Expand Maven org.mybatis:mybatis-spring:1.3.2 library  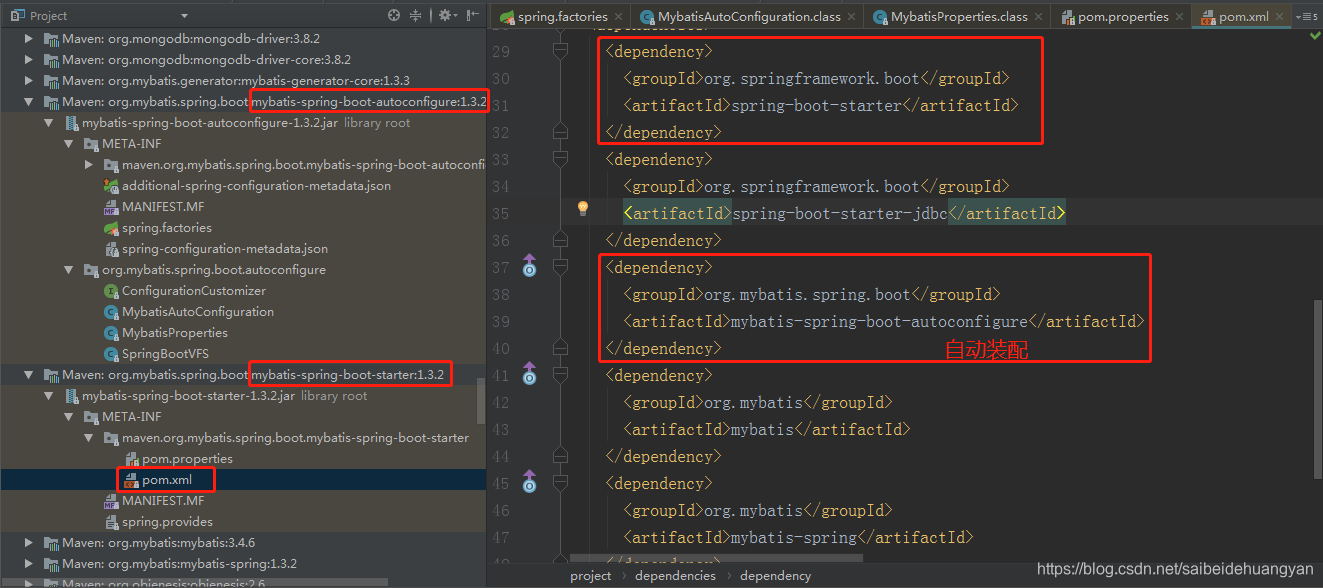pos(29,564)
